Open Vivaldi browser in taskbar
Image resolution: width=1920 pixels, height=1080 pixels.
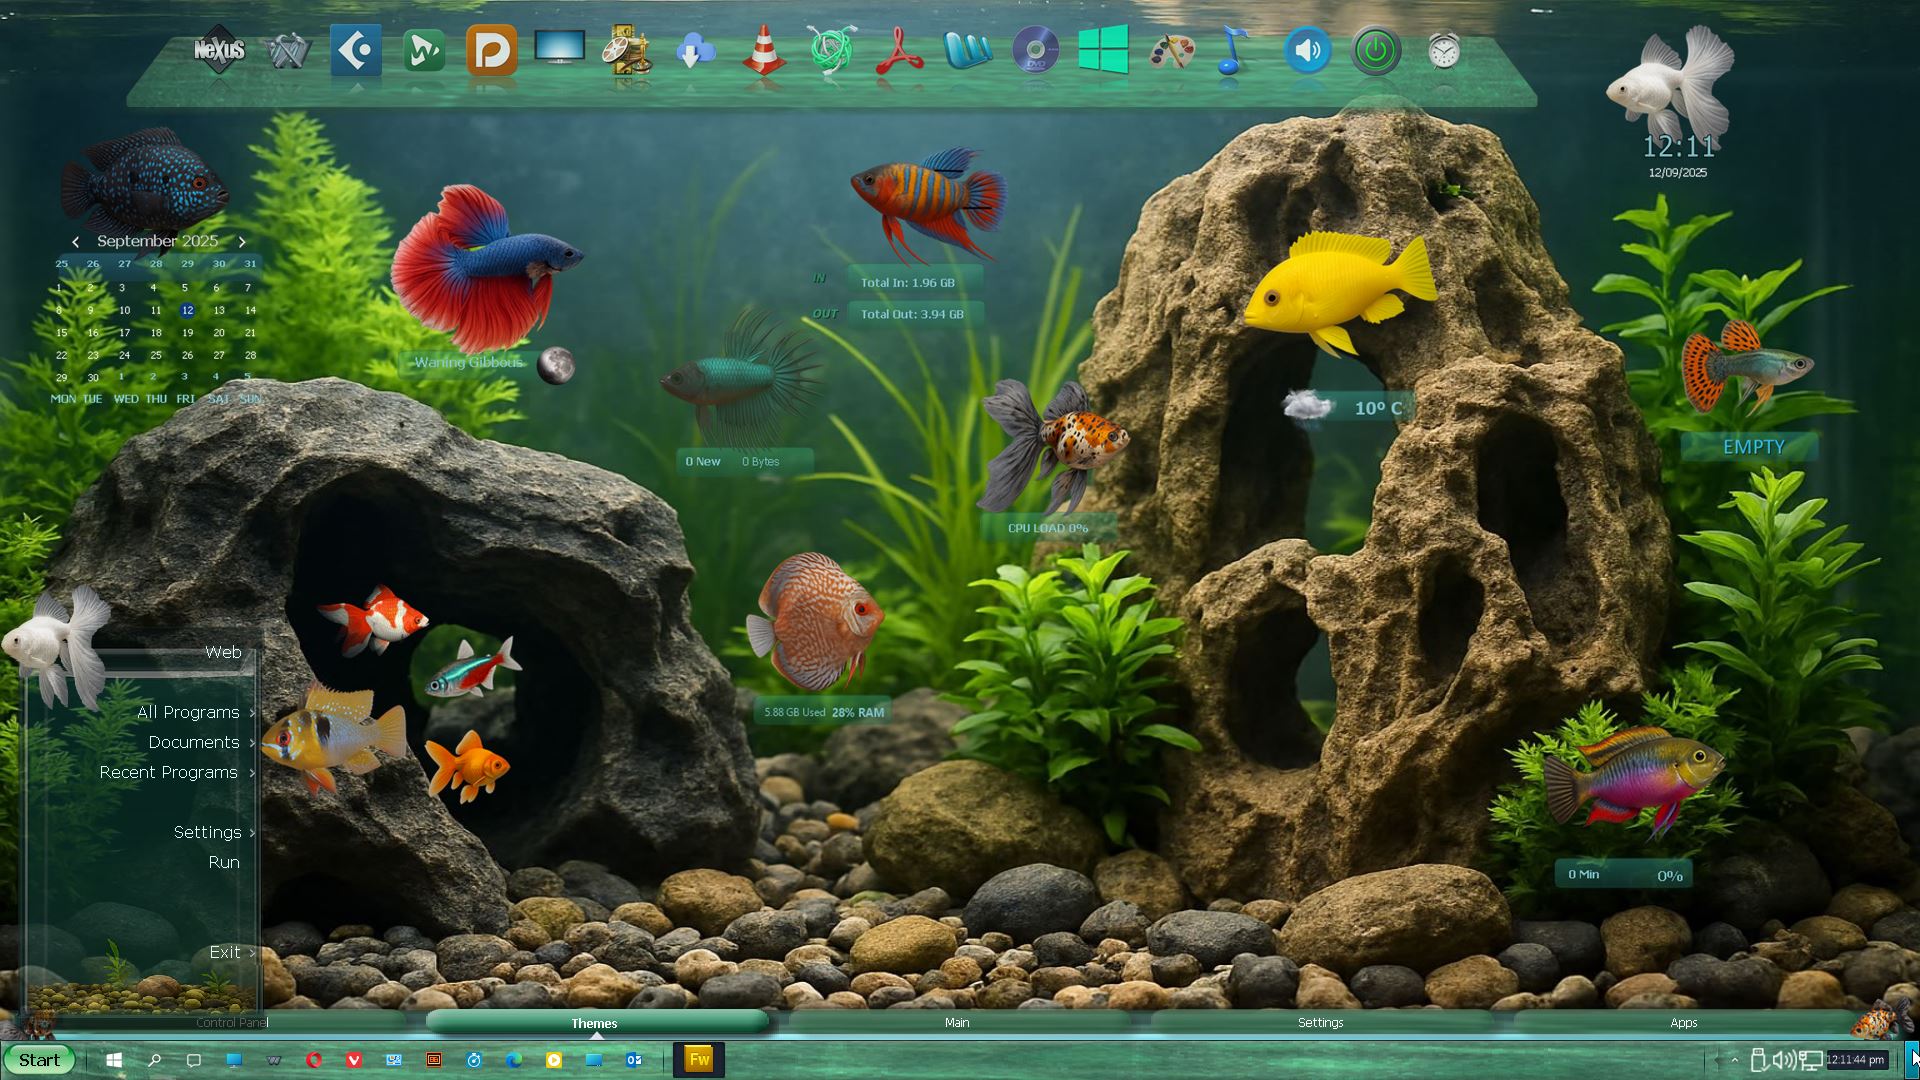pyautogui.click(x=354, y=1060)
